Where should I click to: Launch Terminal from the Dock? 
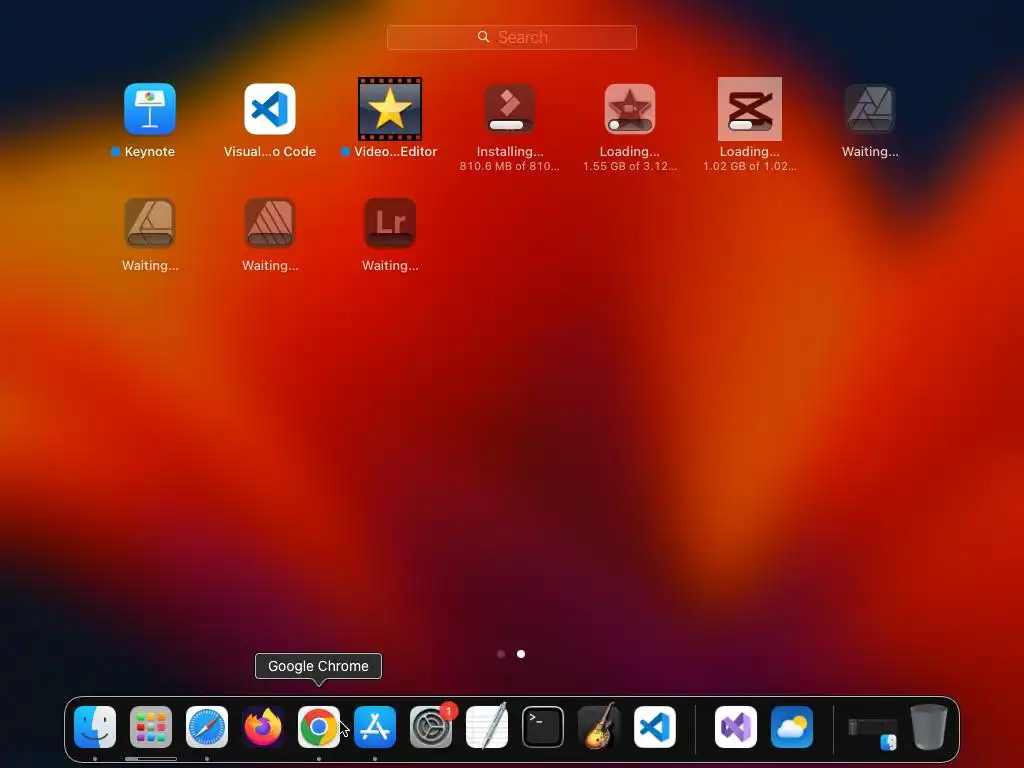click(543, 727)
